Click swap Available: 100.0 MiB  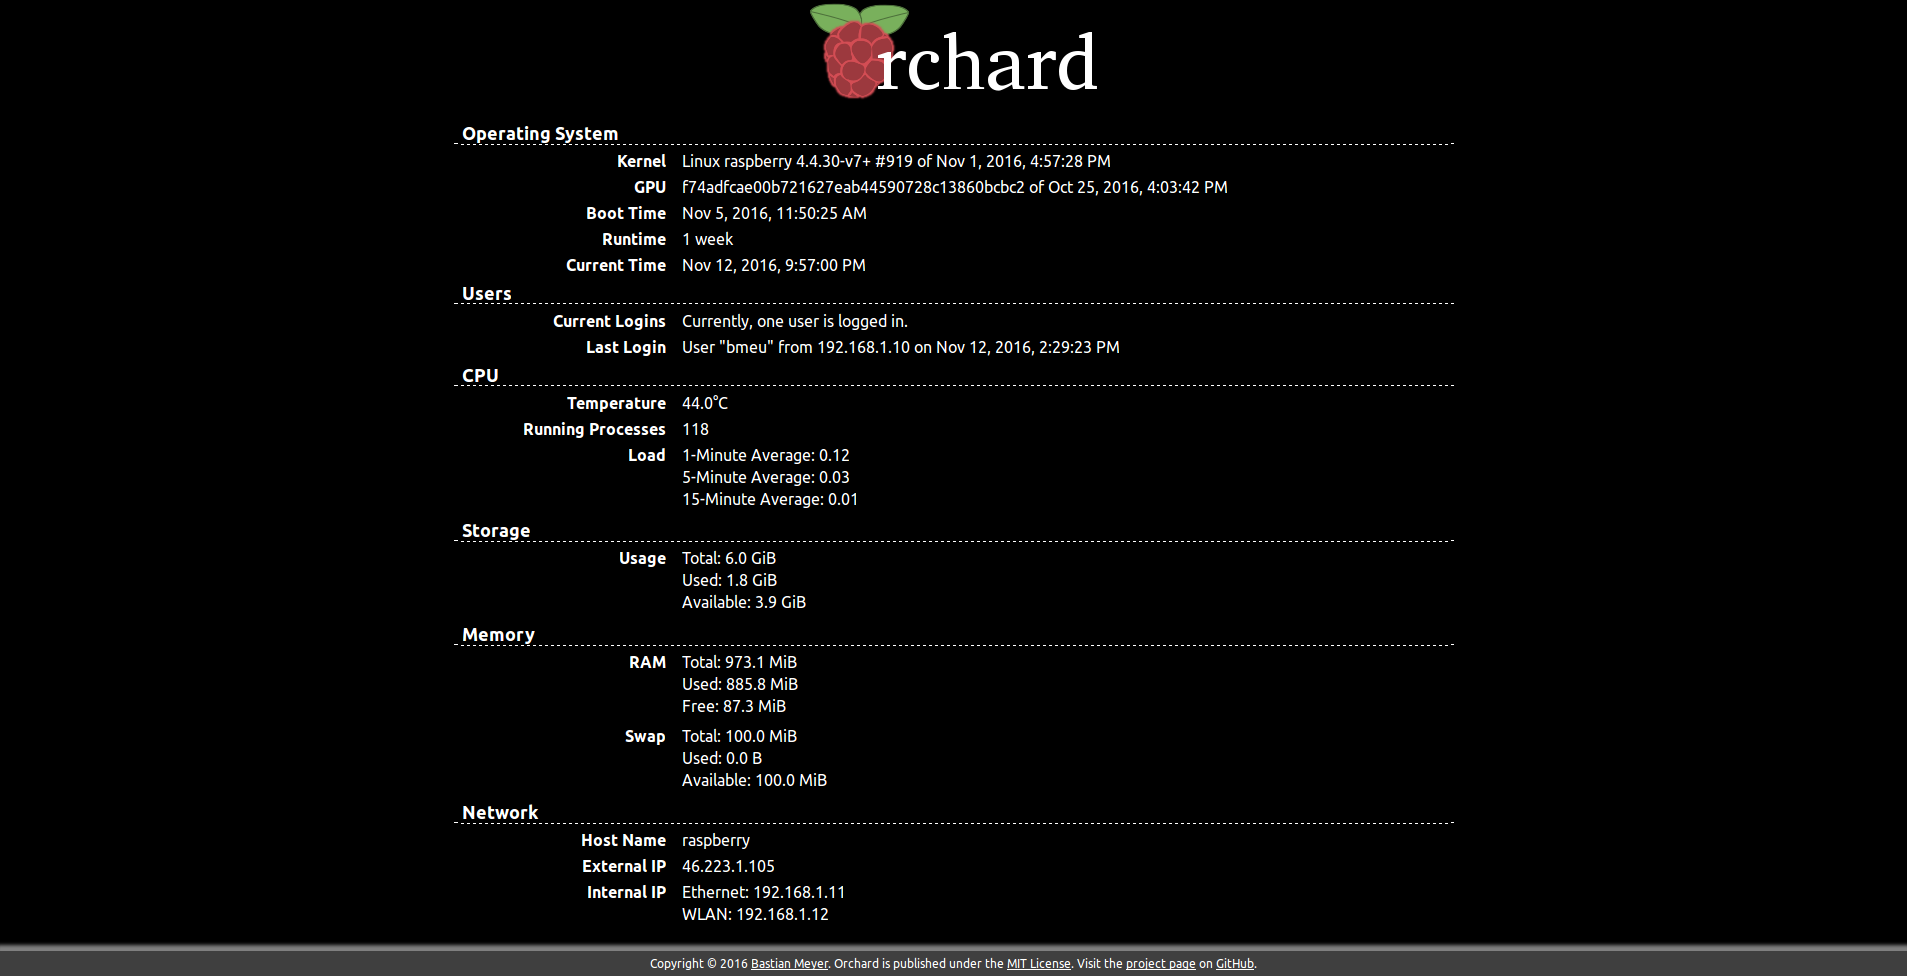pos(754,780)
